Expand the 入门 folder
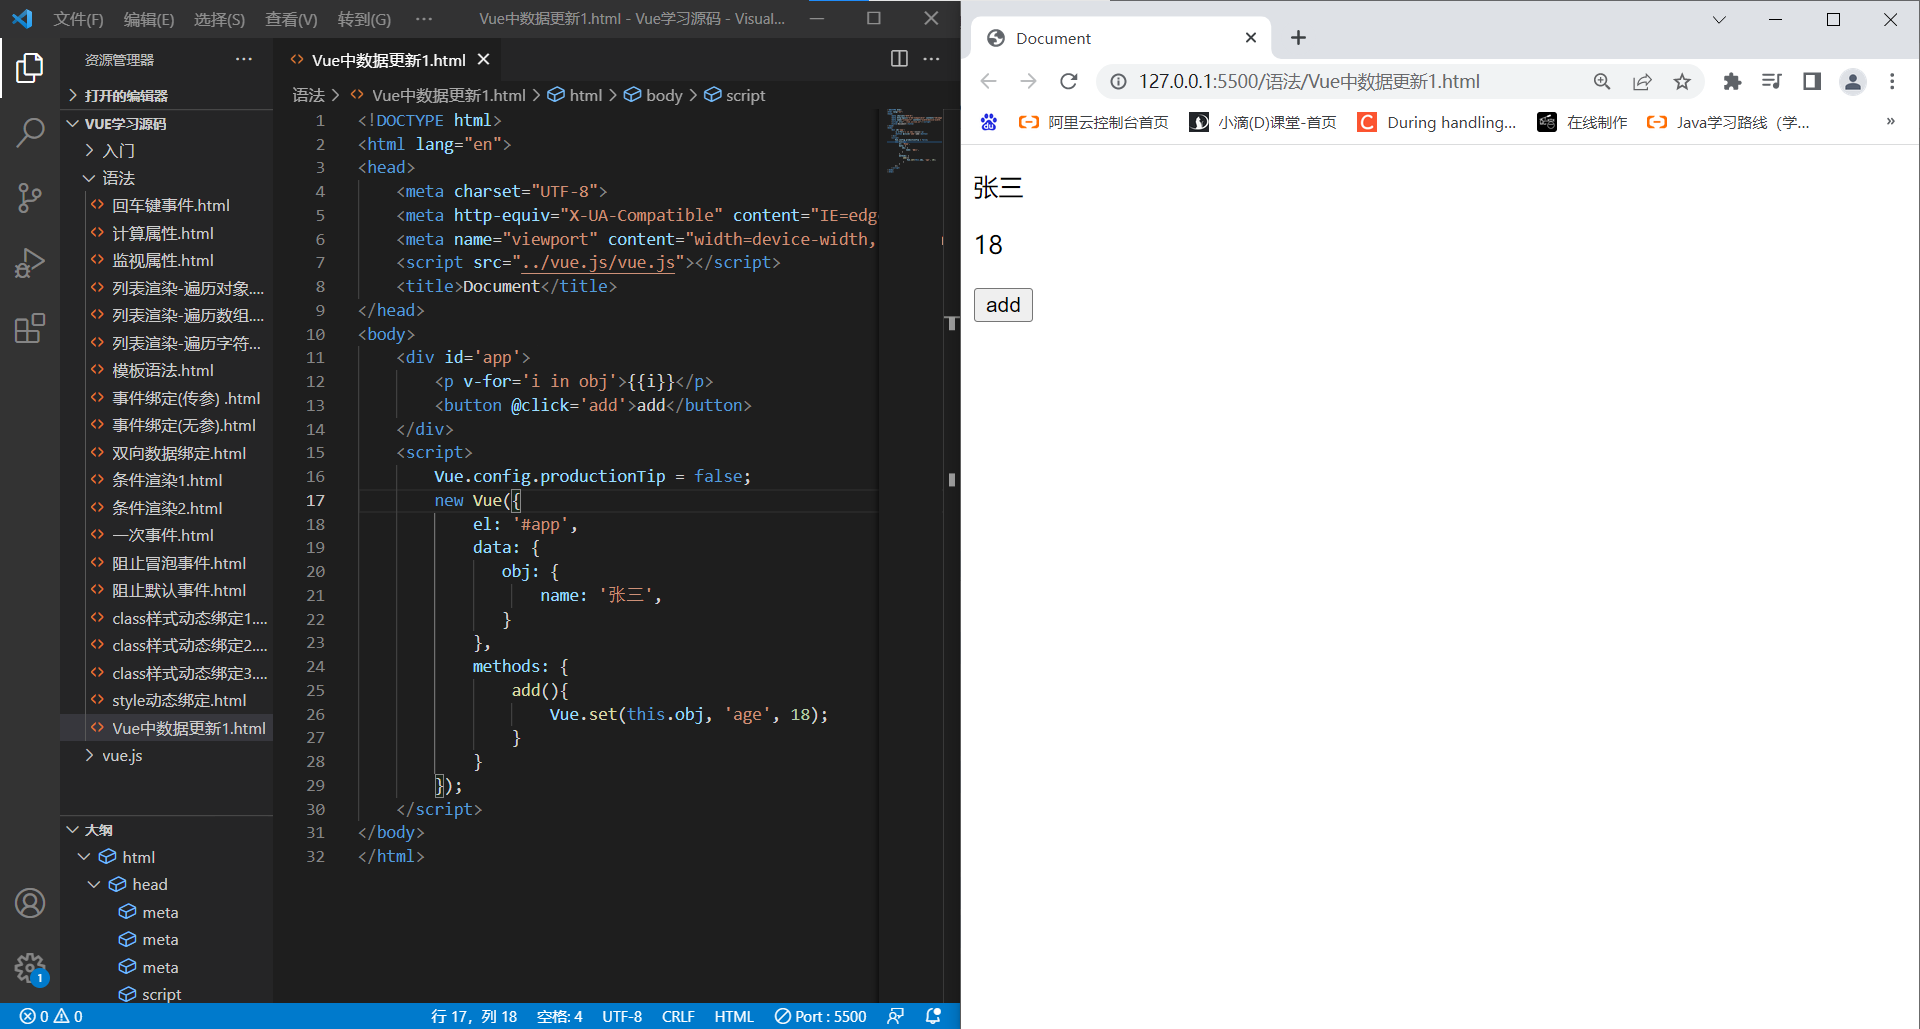 coord(166,151)
